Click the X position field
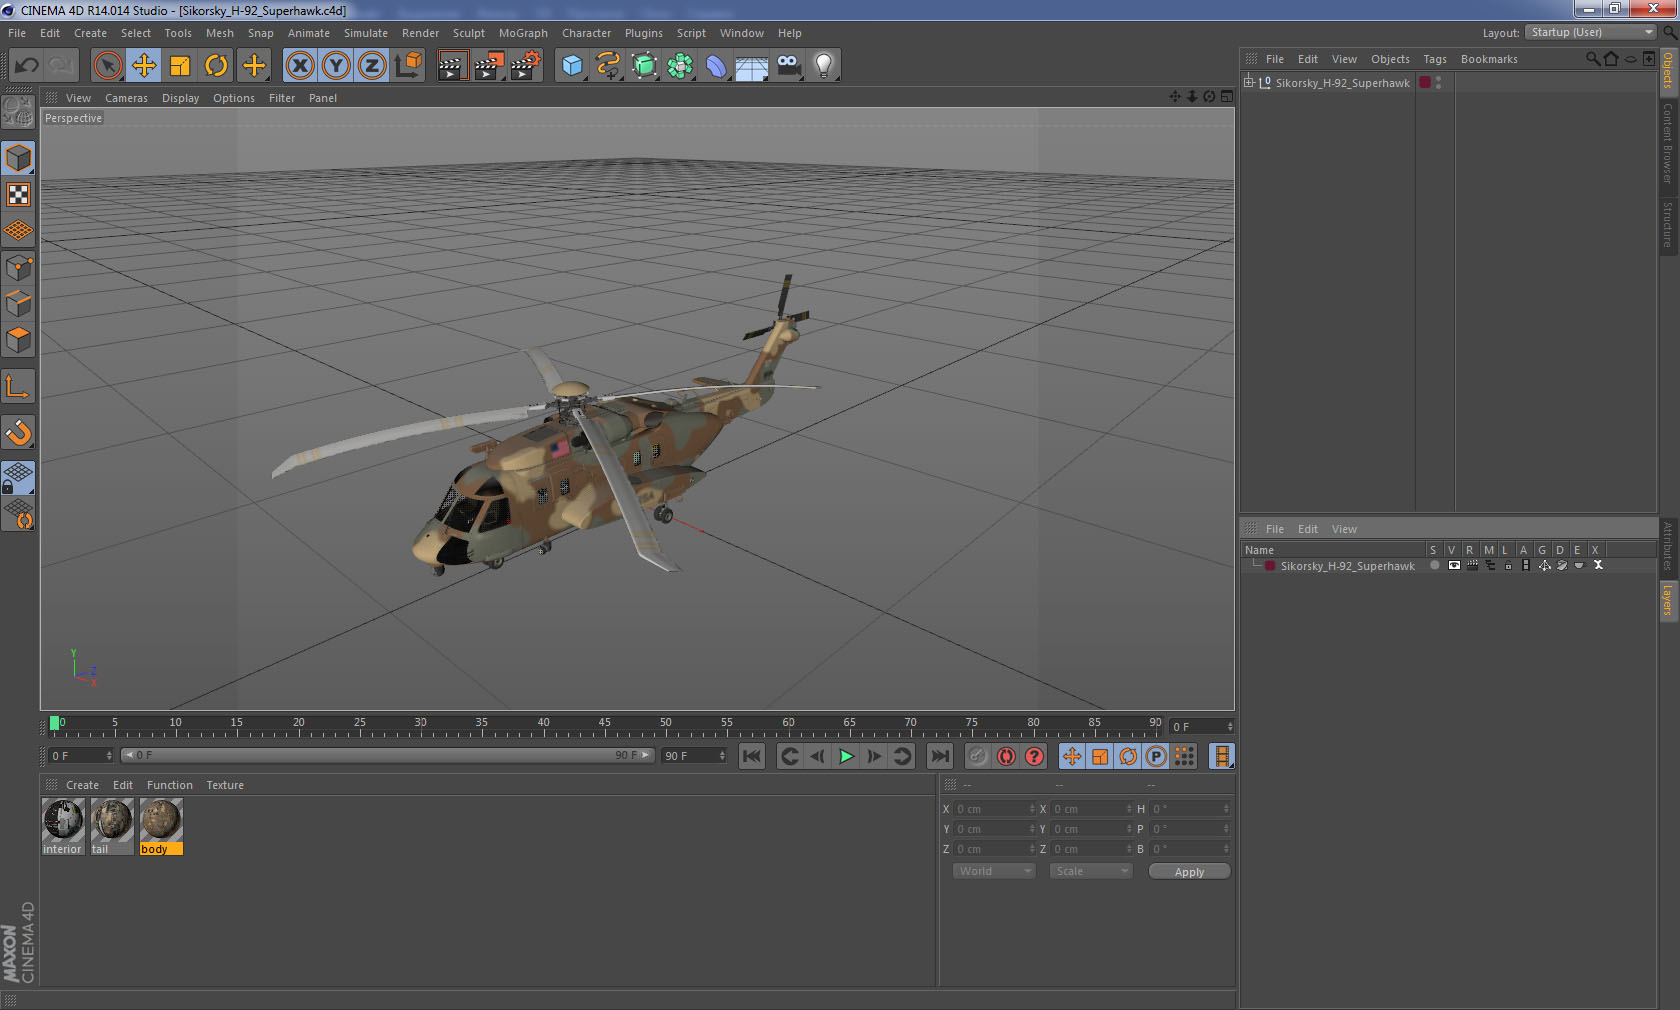The image size is (1680, 1010). [x=994, y=809]
